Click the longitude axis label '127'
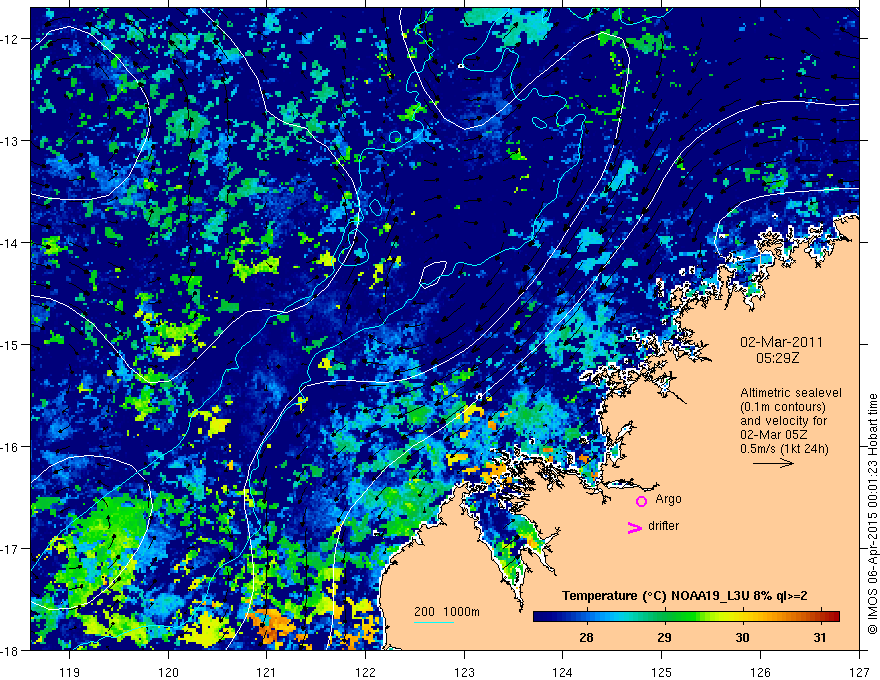Image resolution: width=880 pixels, height=680 pixels. 859,672
